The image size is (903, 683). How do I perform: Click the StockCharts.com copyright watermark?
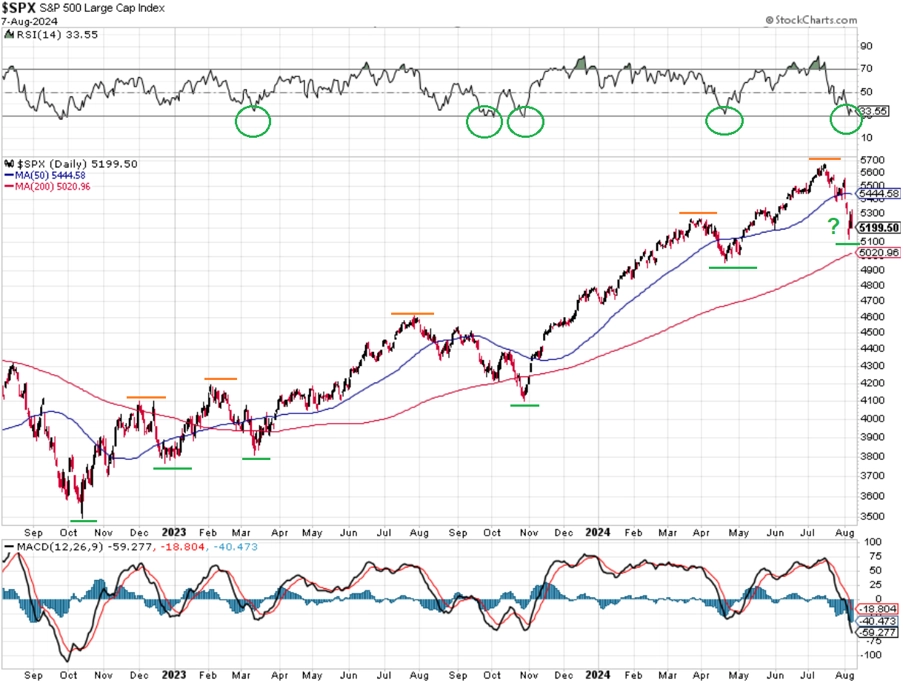coord(811,20)
